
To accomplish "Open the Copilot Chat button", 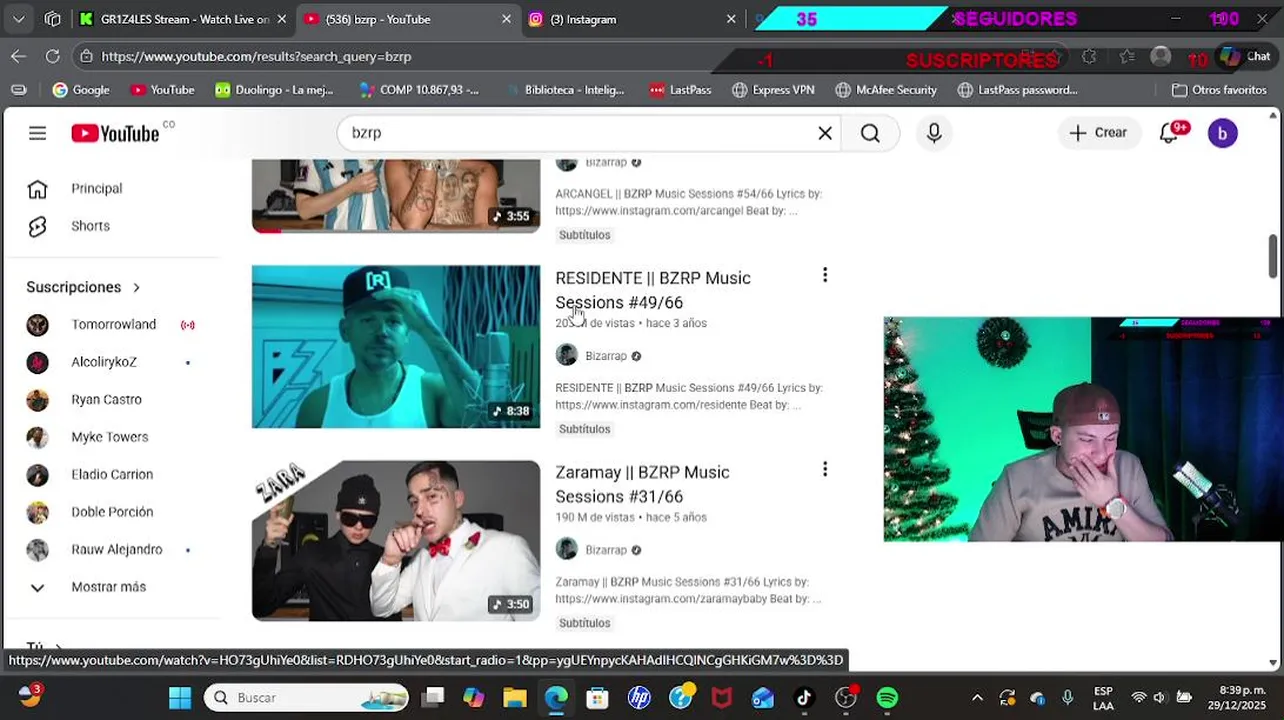I will pos(1244,57).
